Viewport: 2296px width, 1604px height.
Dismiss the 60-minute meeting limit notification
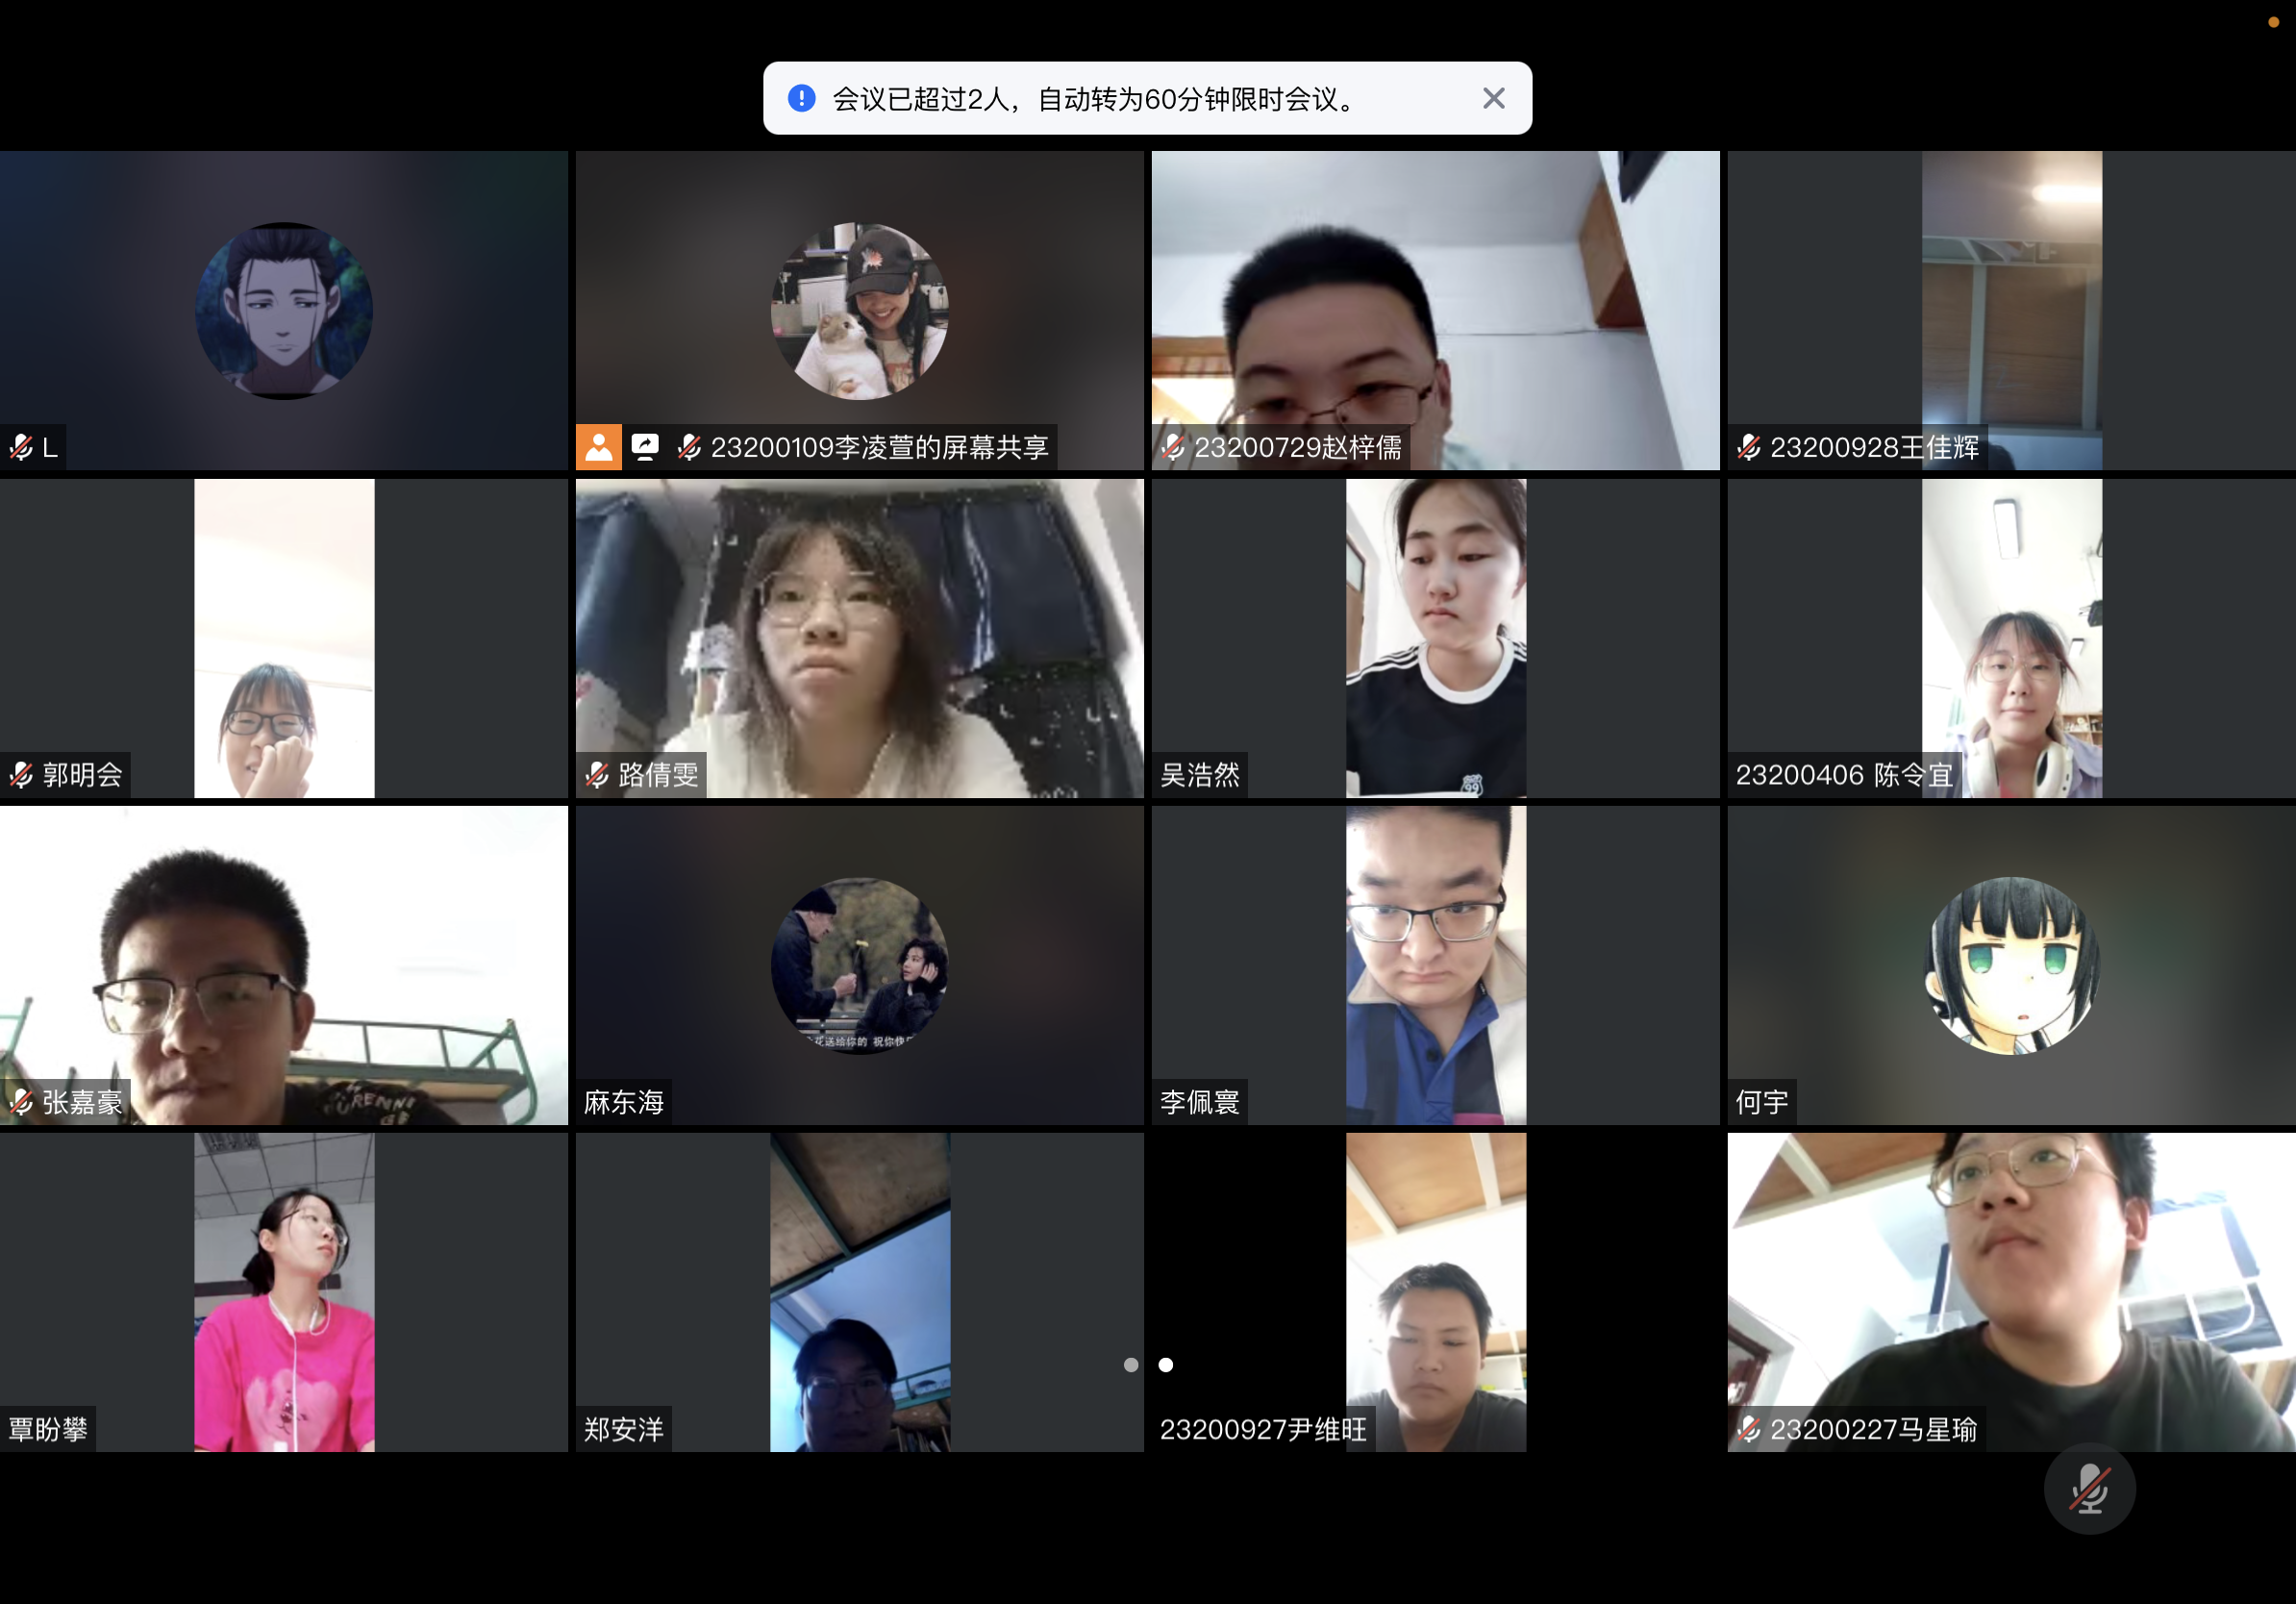tap(1493, 98)
